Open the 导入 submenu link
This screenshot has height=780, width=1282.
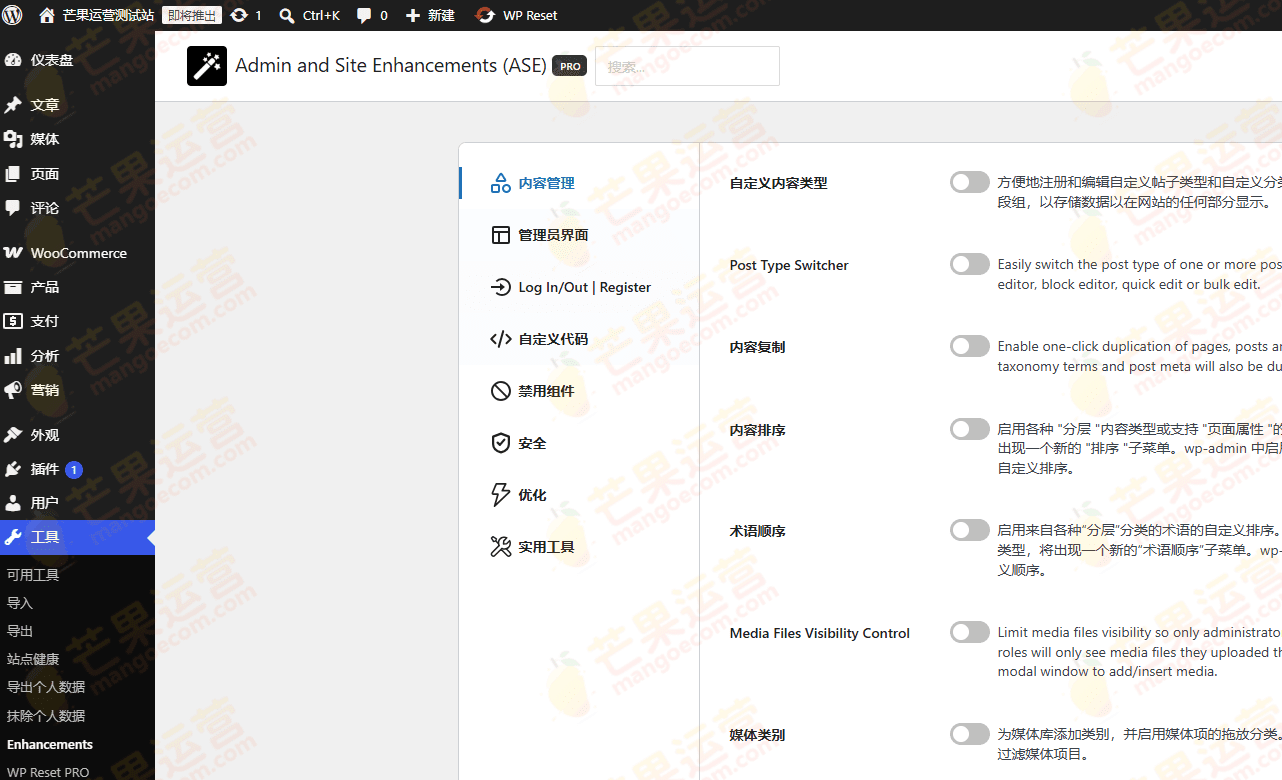[x=20, y=603]
